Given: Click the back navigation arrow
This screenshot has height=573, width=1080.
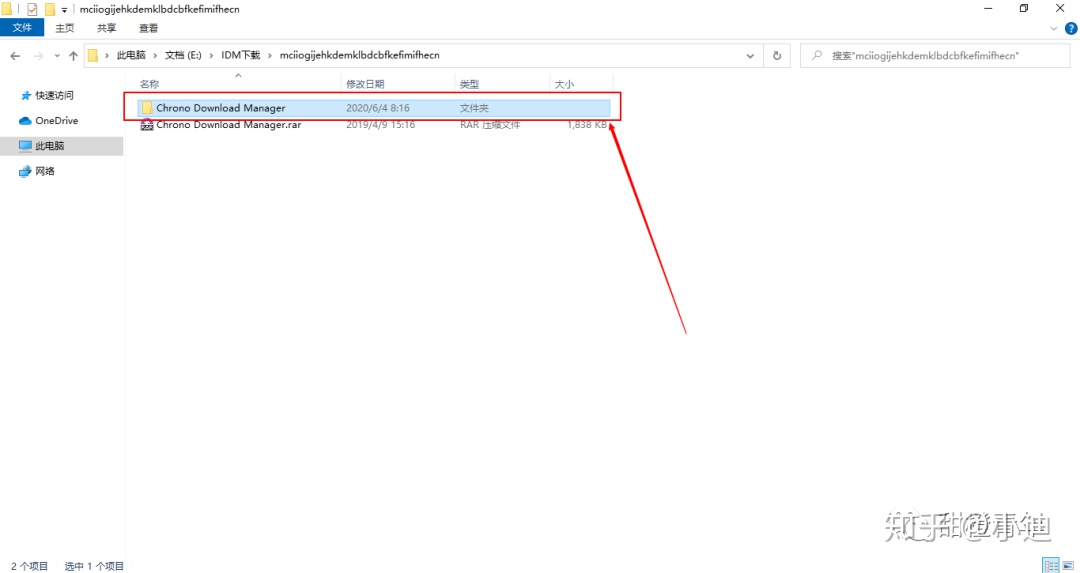Looking at the screenshot, I should point(15,56).
